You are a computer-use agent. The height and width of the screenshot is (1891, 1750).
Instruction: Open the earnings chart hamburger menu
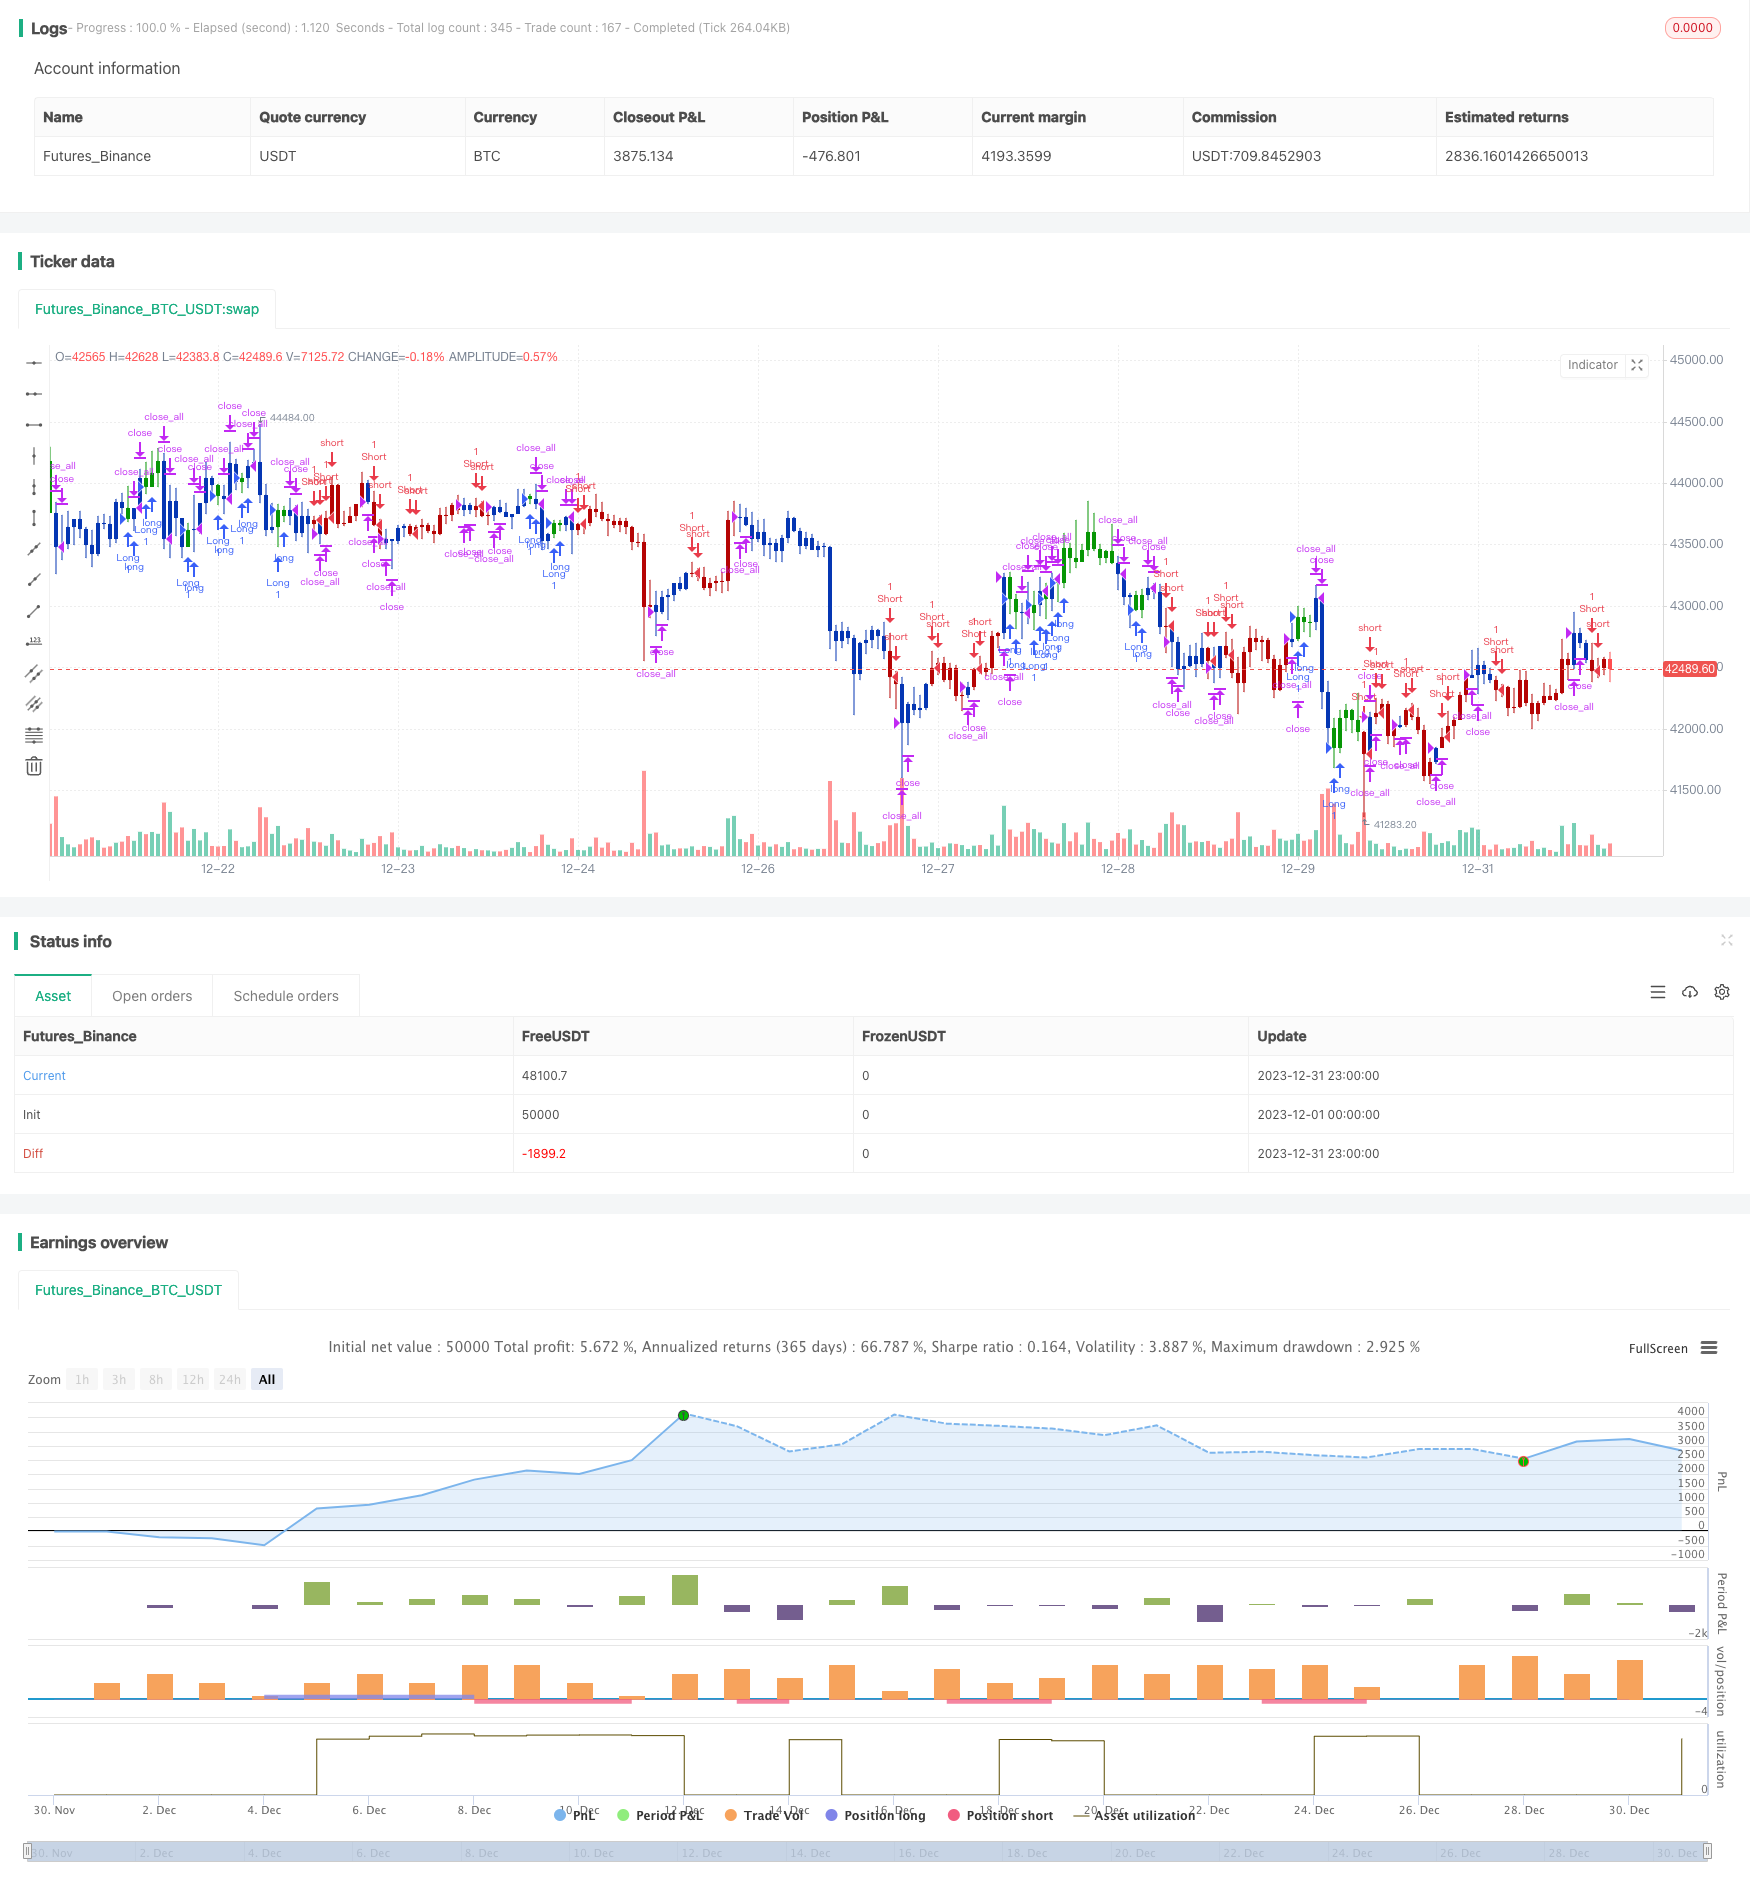[1709, 1348]
